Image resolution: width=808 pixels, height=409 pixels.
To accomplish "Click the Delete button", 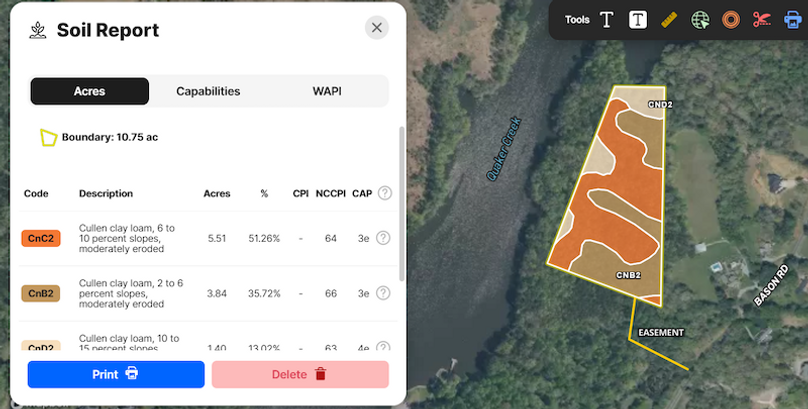I will pyautogui.click(x=300, y=374).
